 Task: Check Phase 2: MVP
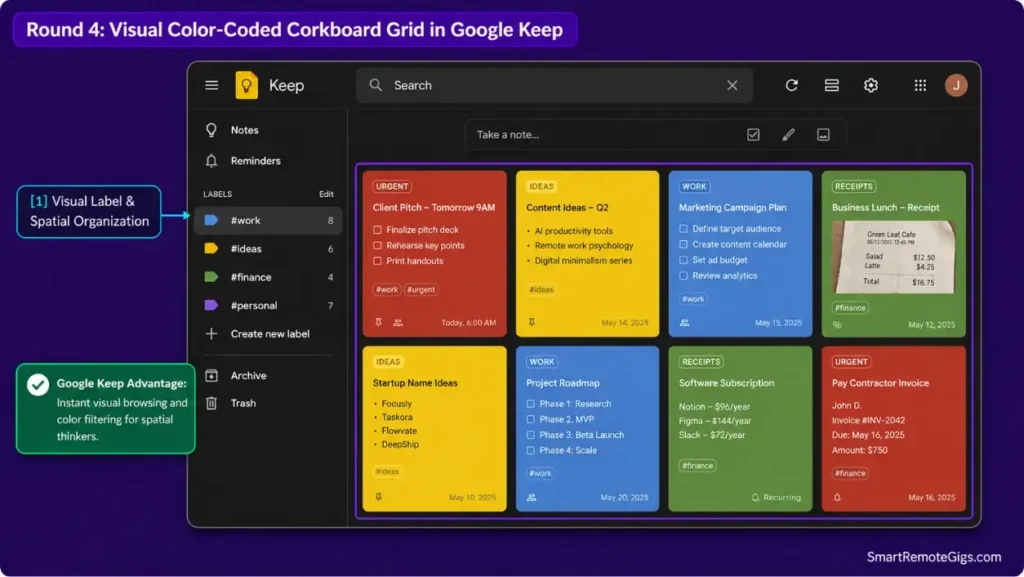(x=530, y=419)
